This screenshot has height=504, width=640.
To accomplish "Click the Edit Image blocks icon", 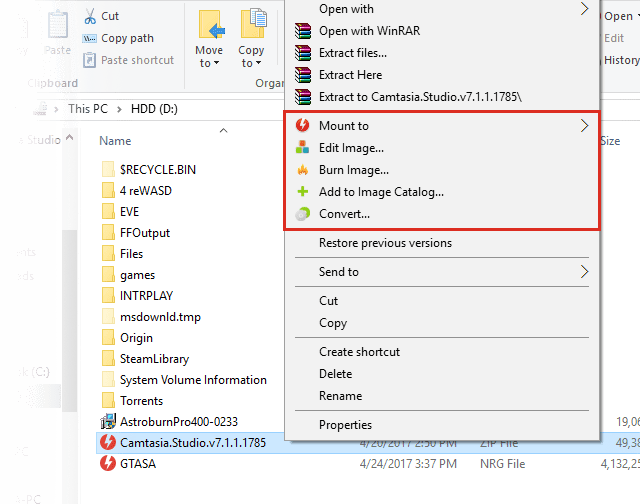I will point(302,147).
